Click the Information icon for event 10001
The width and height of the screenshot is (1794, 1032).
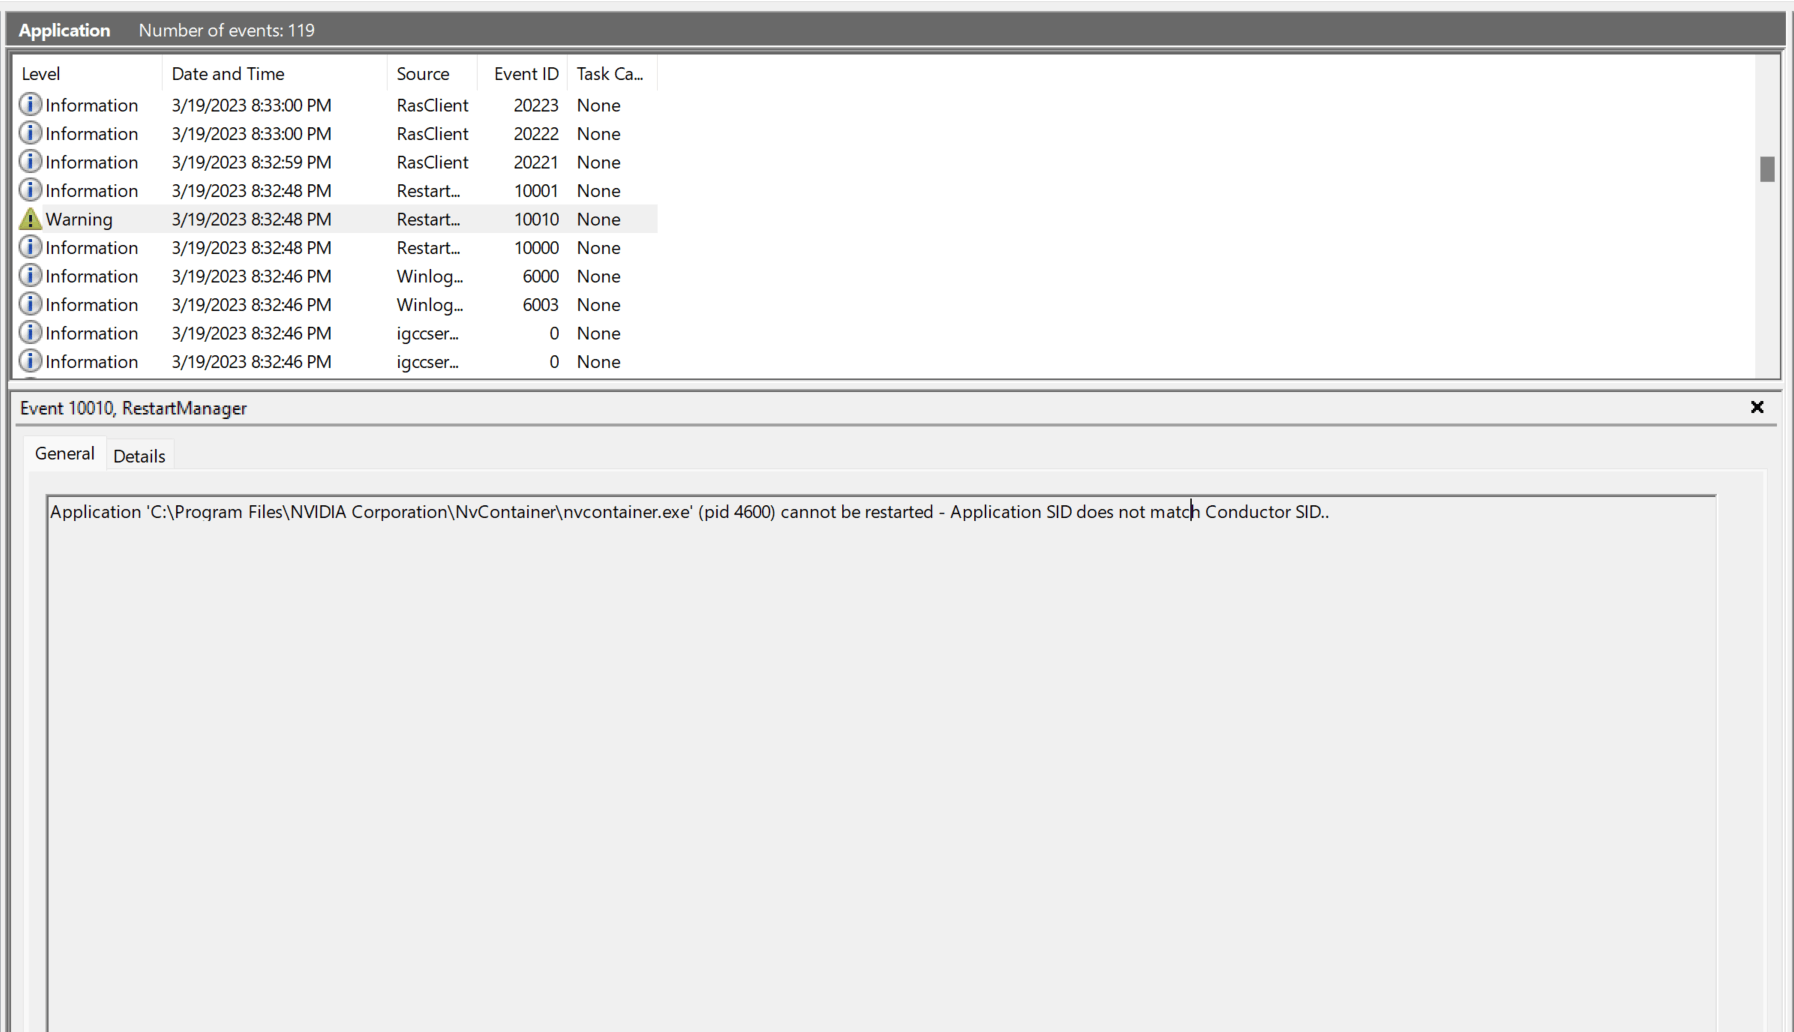(31, 190)
